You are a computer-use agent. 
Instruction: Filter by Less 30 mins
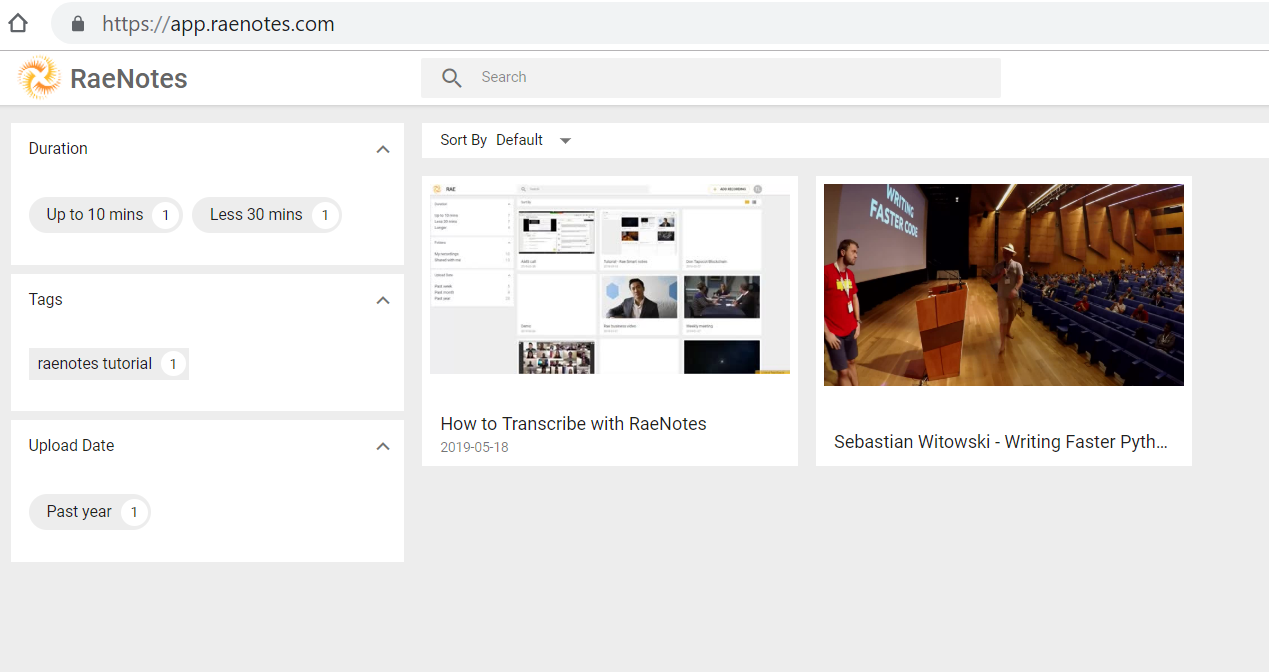267,215
